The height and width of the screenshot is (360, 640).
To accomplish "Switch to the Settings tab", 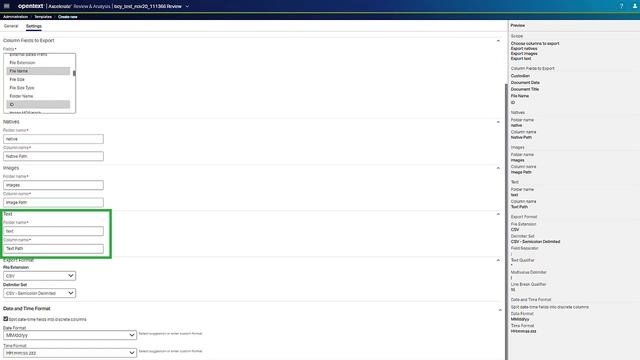I will click(x=33, y=26).
